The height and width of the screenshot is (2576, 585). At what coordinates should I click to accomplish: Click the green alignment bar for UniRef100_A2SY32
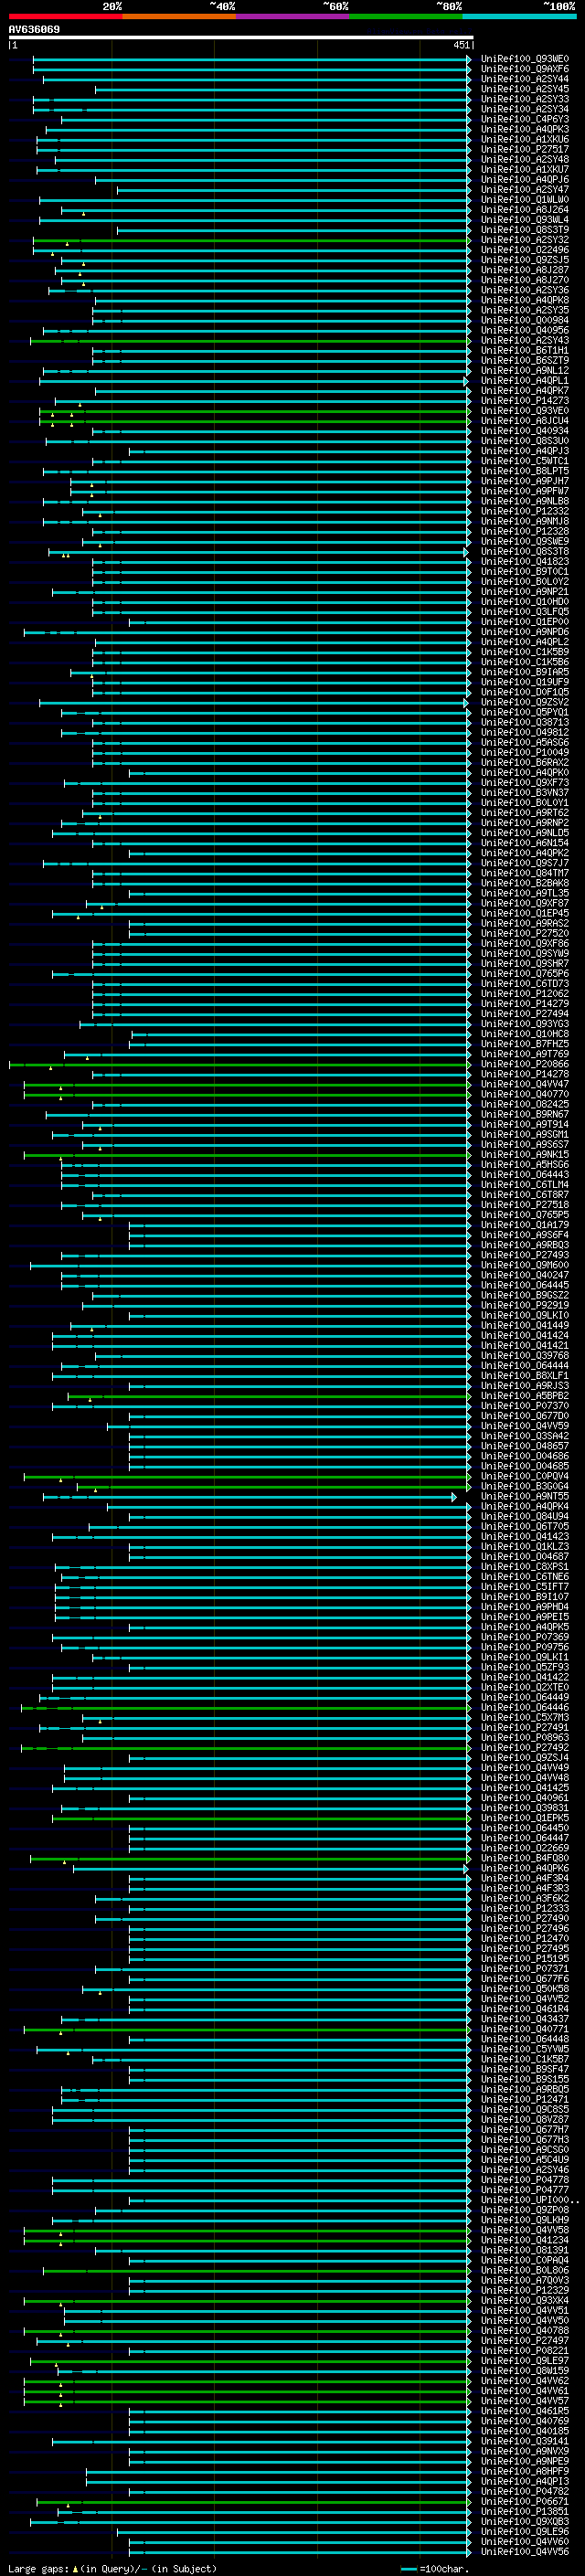(x=251, y=240)
